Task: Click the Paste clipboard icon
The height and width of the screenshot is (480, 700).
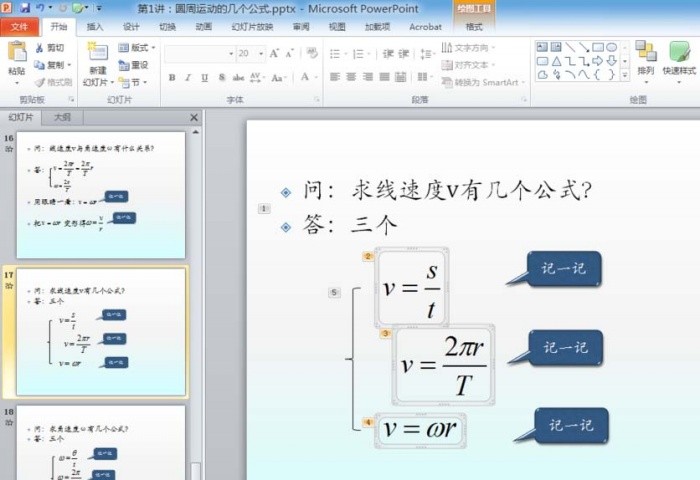Action: (17, 52)
